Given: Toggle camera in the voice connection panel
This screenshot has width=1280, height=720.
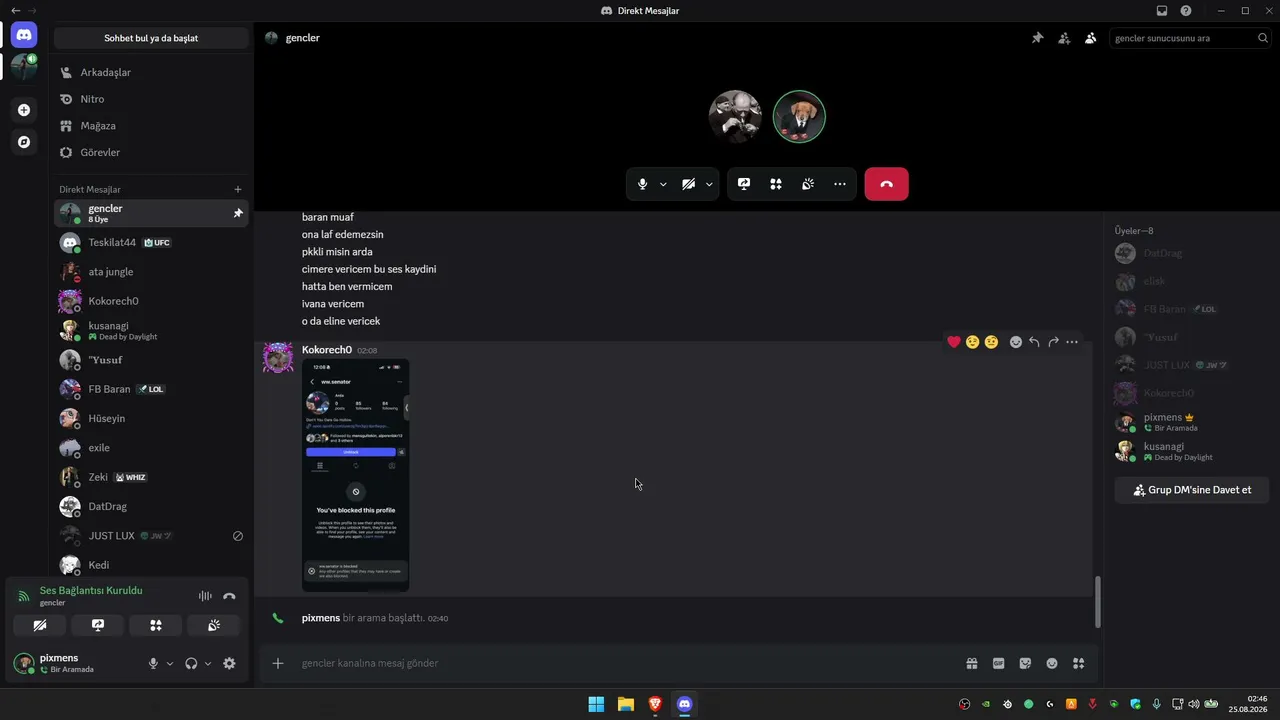Looking at the screenshot, I should tap(40, 625).
